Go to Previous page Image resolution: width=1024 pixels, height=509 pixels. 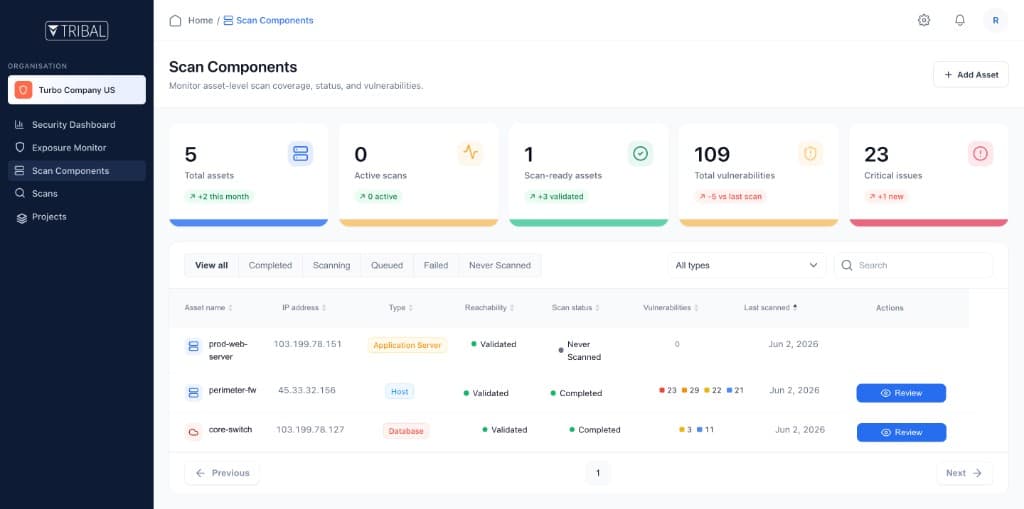222,473
